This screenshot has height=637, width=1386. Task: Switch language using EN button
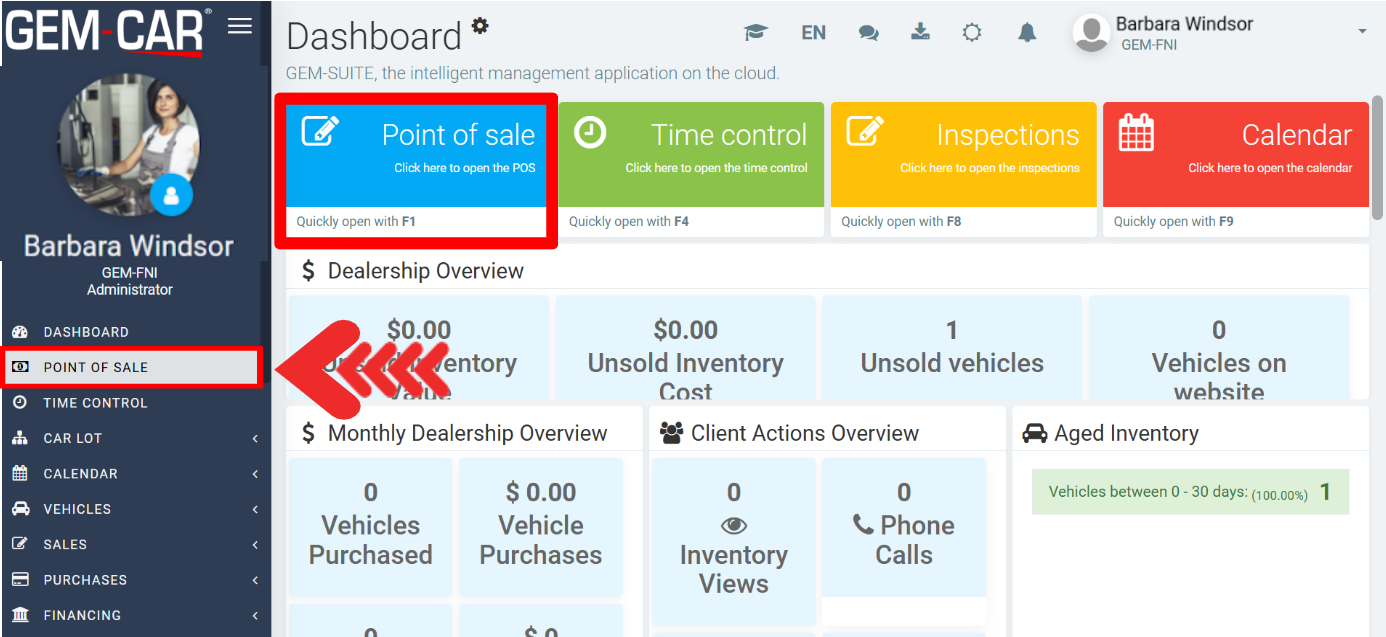point(813,33)
